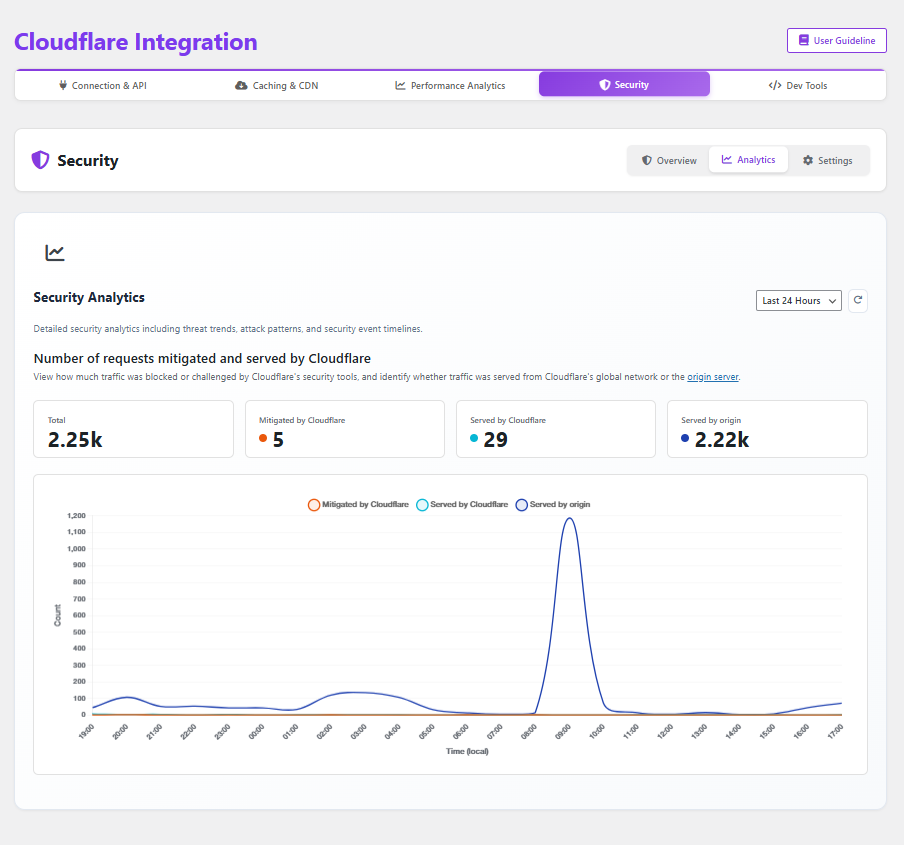Click the orange dot in Mitigated card
Image resolution: width=904 pixels, height=845 pixels.
pos(263,438)
